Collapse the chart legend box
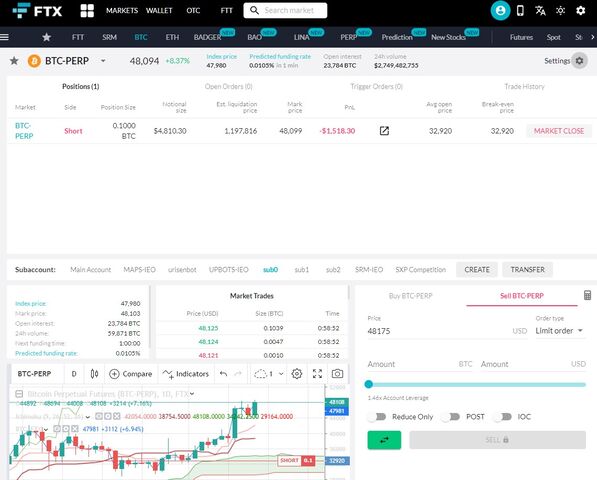597x480 pixels. 19,394
